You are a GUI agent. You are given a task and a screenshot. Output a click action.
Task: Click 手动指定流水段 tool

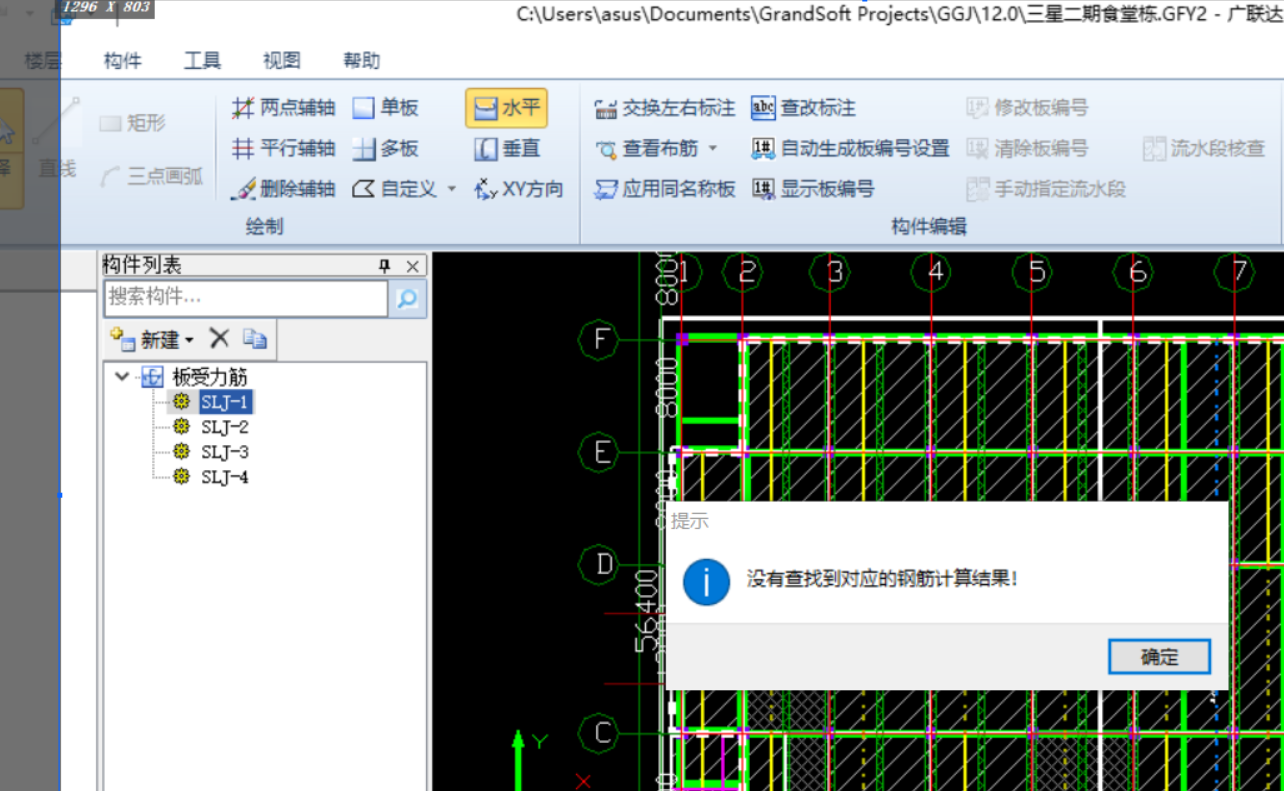(1046, 189)
